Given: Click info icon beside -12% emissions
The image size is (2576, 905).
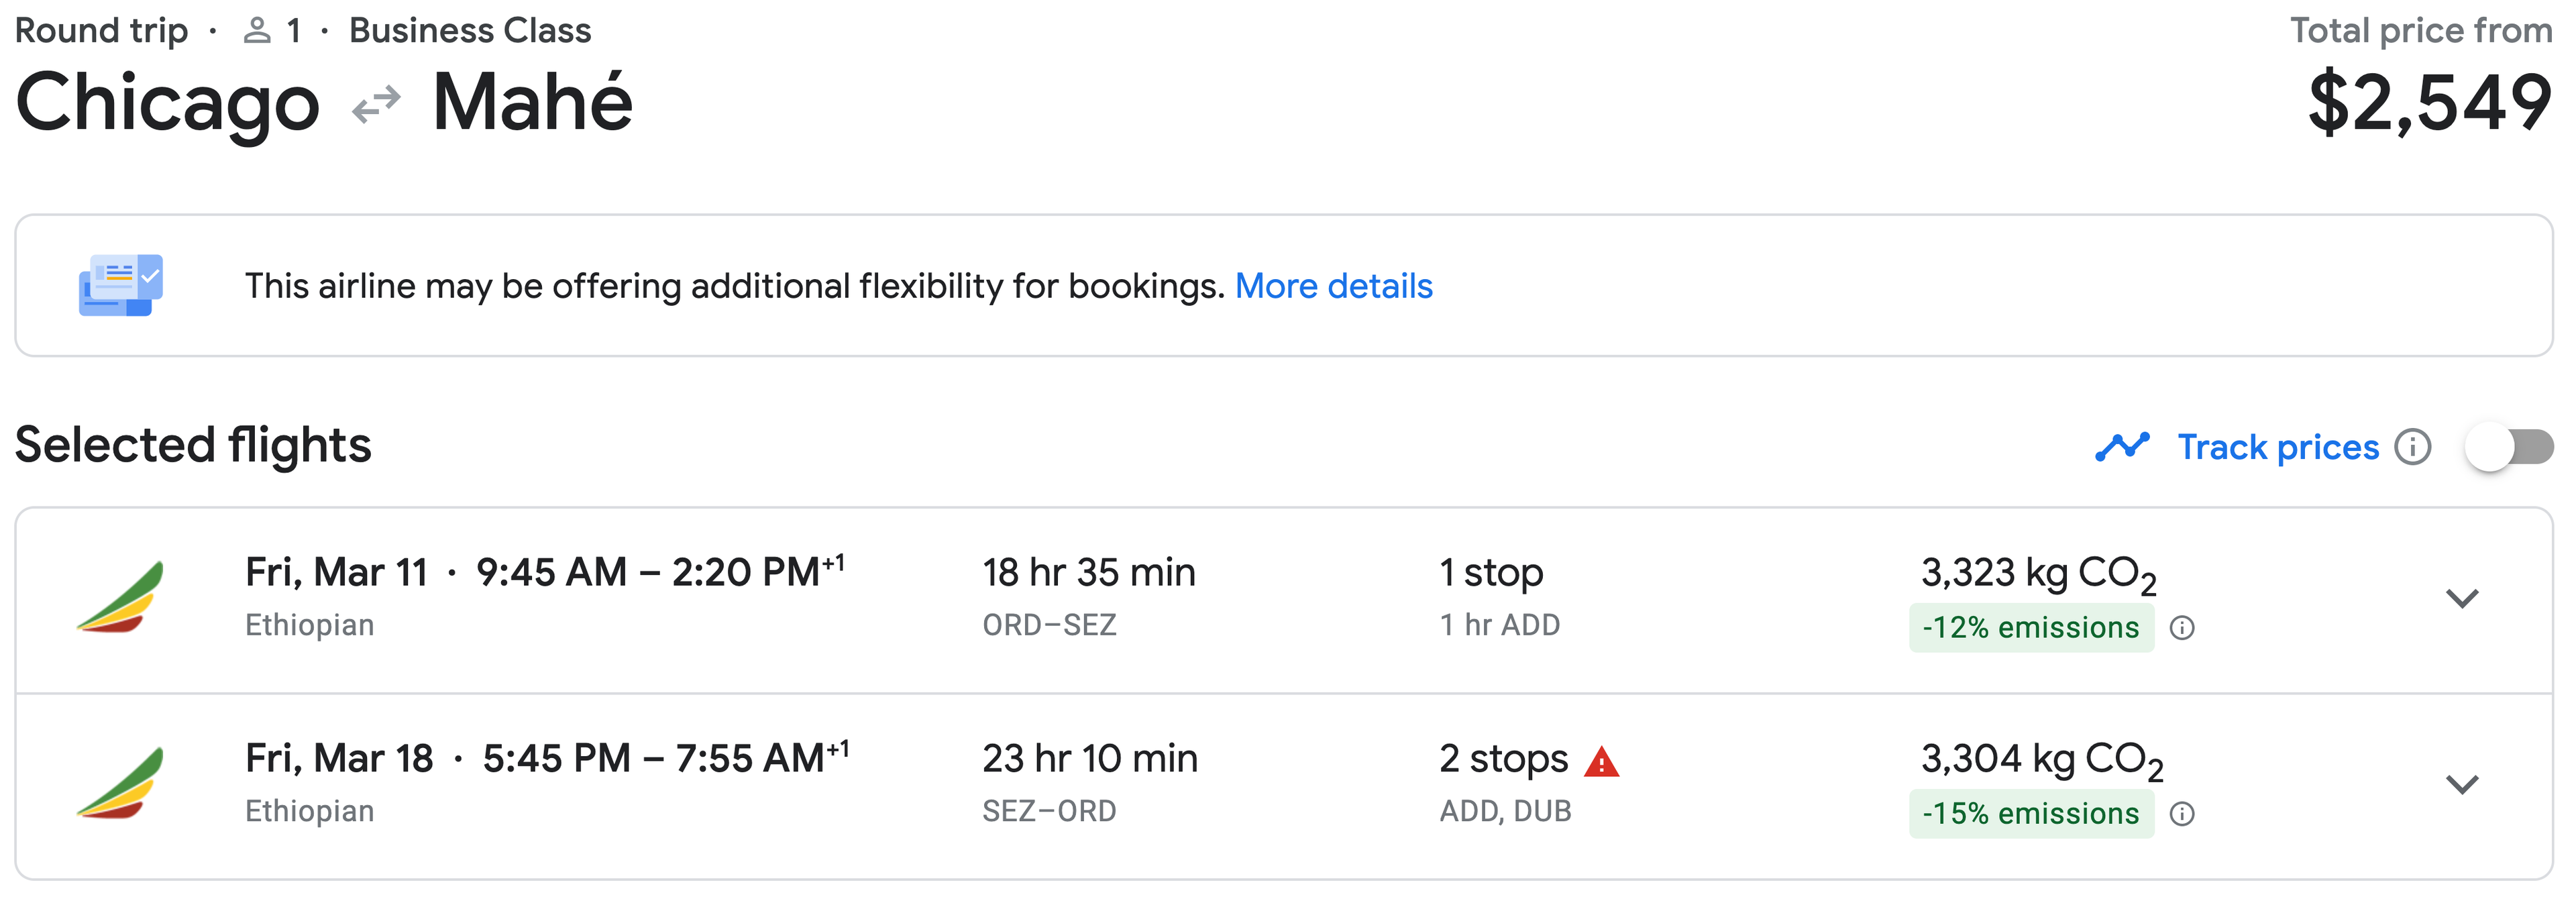Looking at the screenshot, I should 2182,628.
